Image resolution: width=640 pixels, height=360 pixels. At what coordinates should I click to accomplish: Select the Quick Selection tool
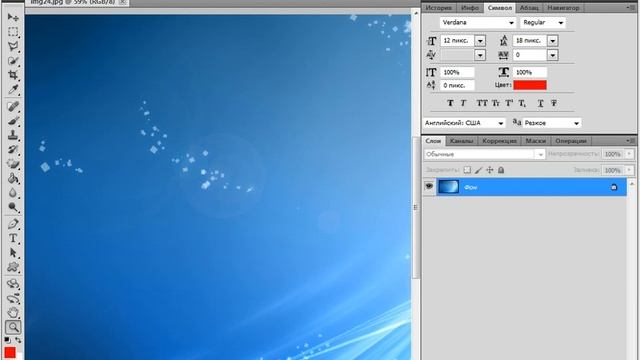pos(13,61)
